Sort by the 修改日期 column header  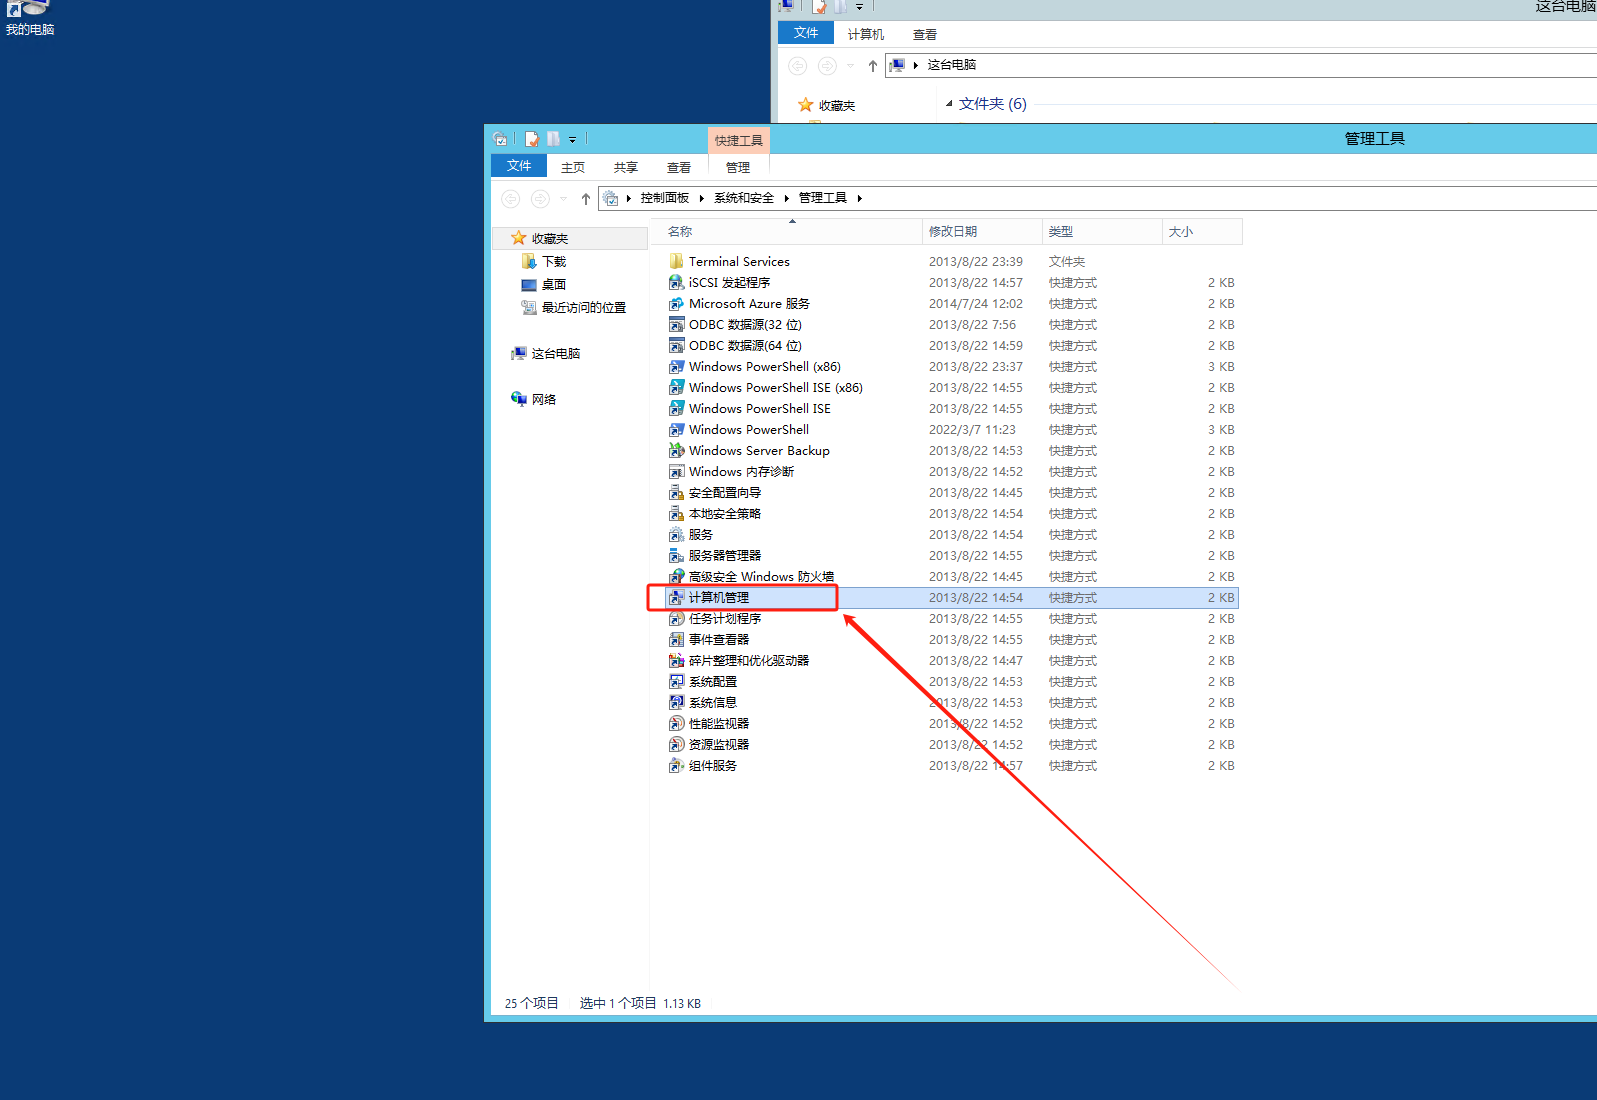click(x=982, y=231)
